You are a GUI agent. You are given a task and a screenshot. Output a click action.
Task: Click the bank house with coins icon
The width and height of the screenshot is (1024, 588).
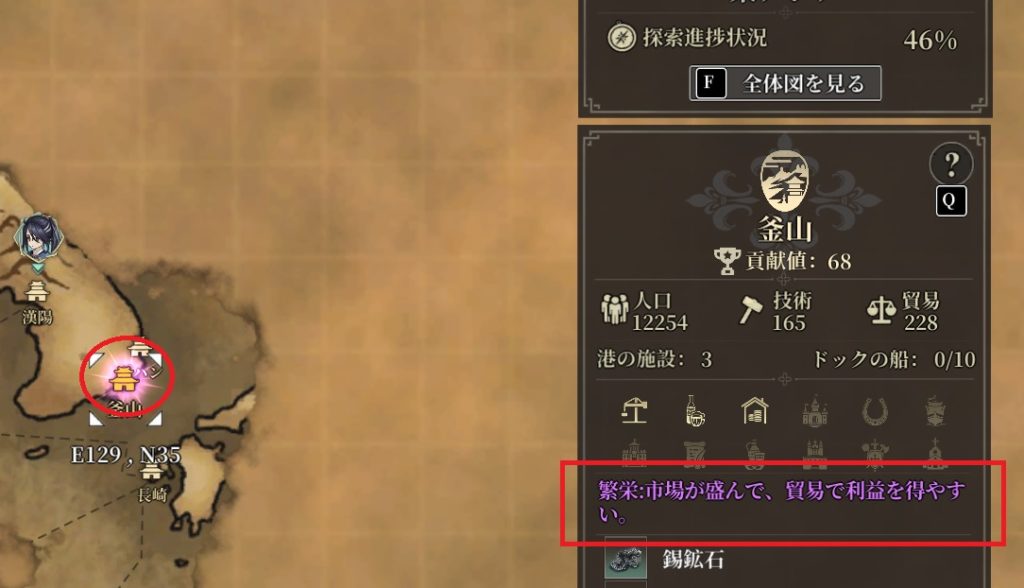point(755,412)
